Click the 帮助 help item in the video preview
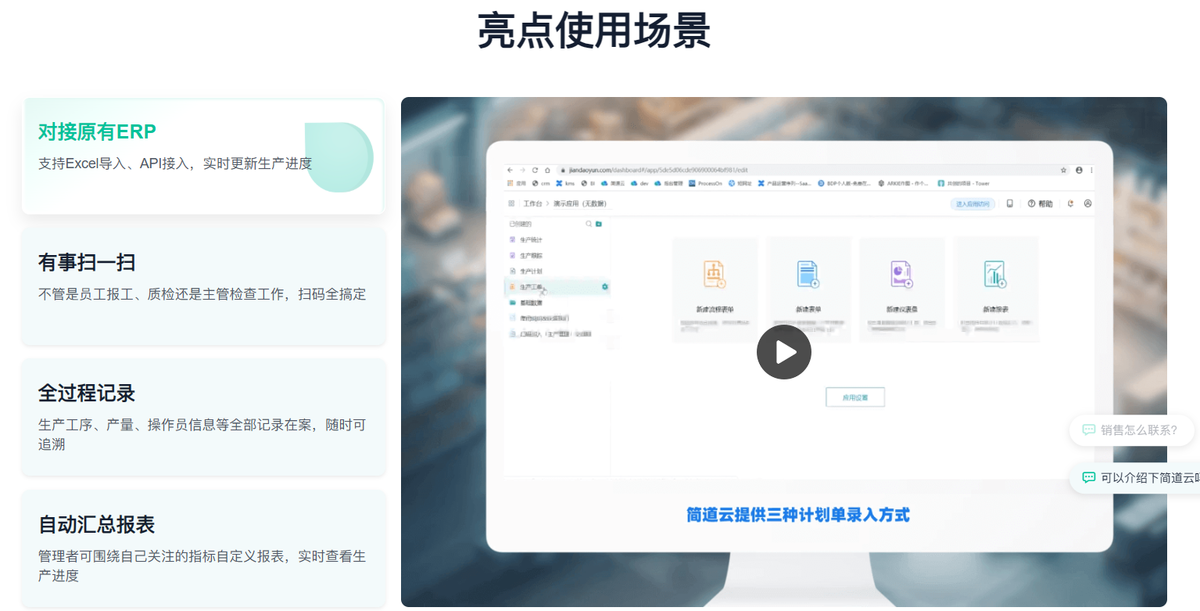 (1040, 203)
